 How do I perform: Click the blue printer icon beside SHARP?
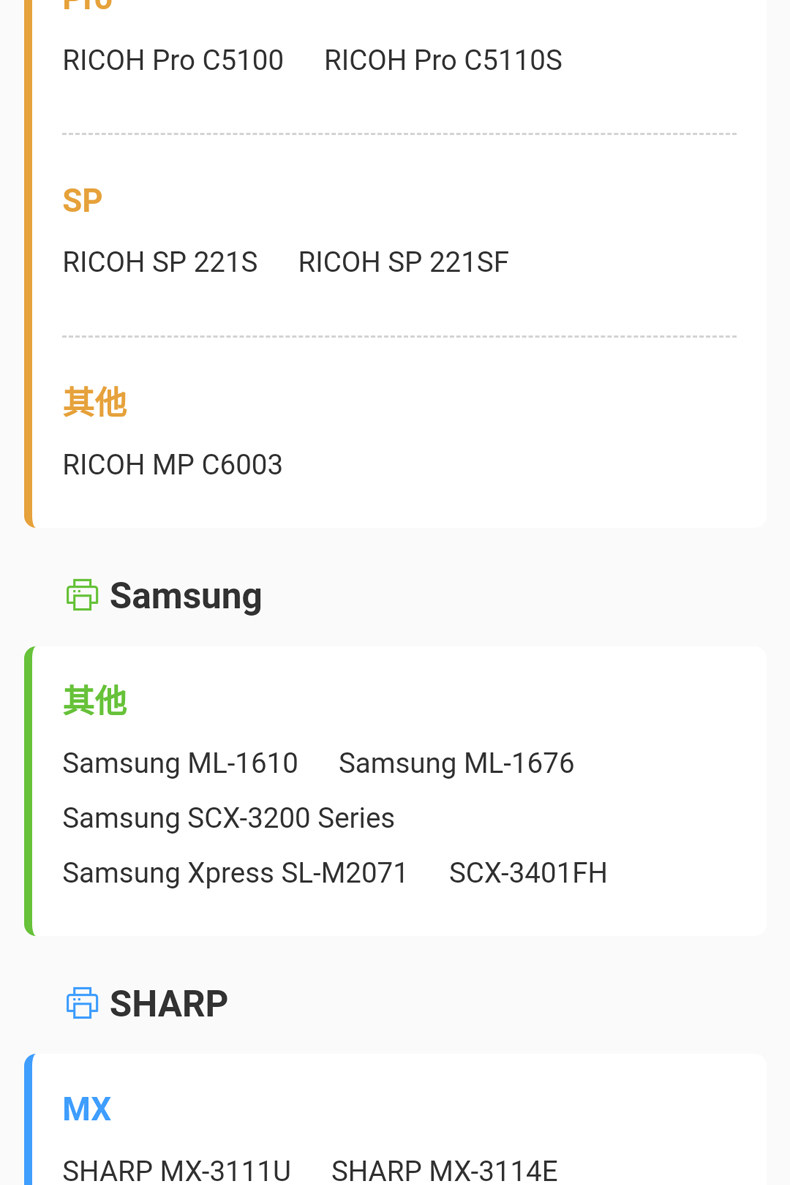click(x=82, y=1003)
